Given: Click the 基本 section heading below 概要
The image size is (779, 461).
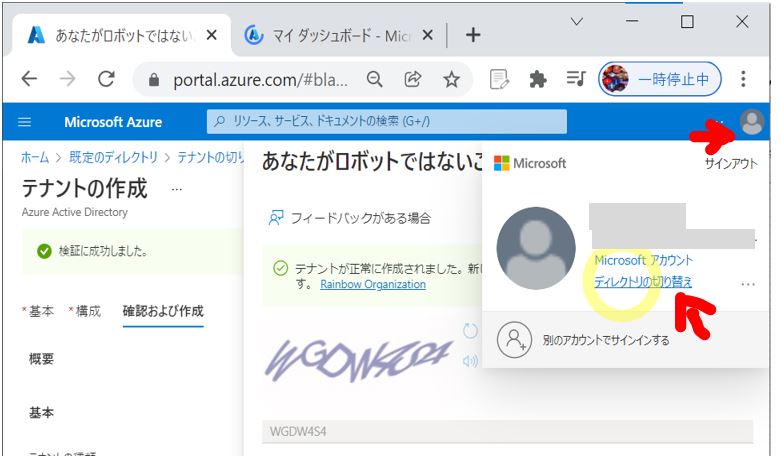Looking at the screenshot, I should (41, 412).
